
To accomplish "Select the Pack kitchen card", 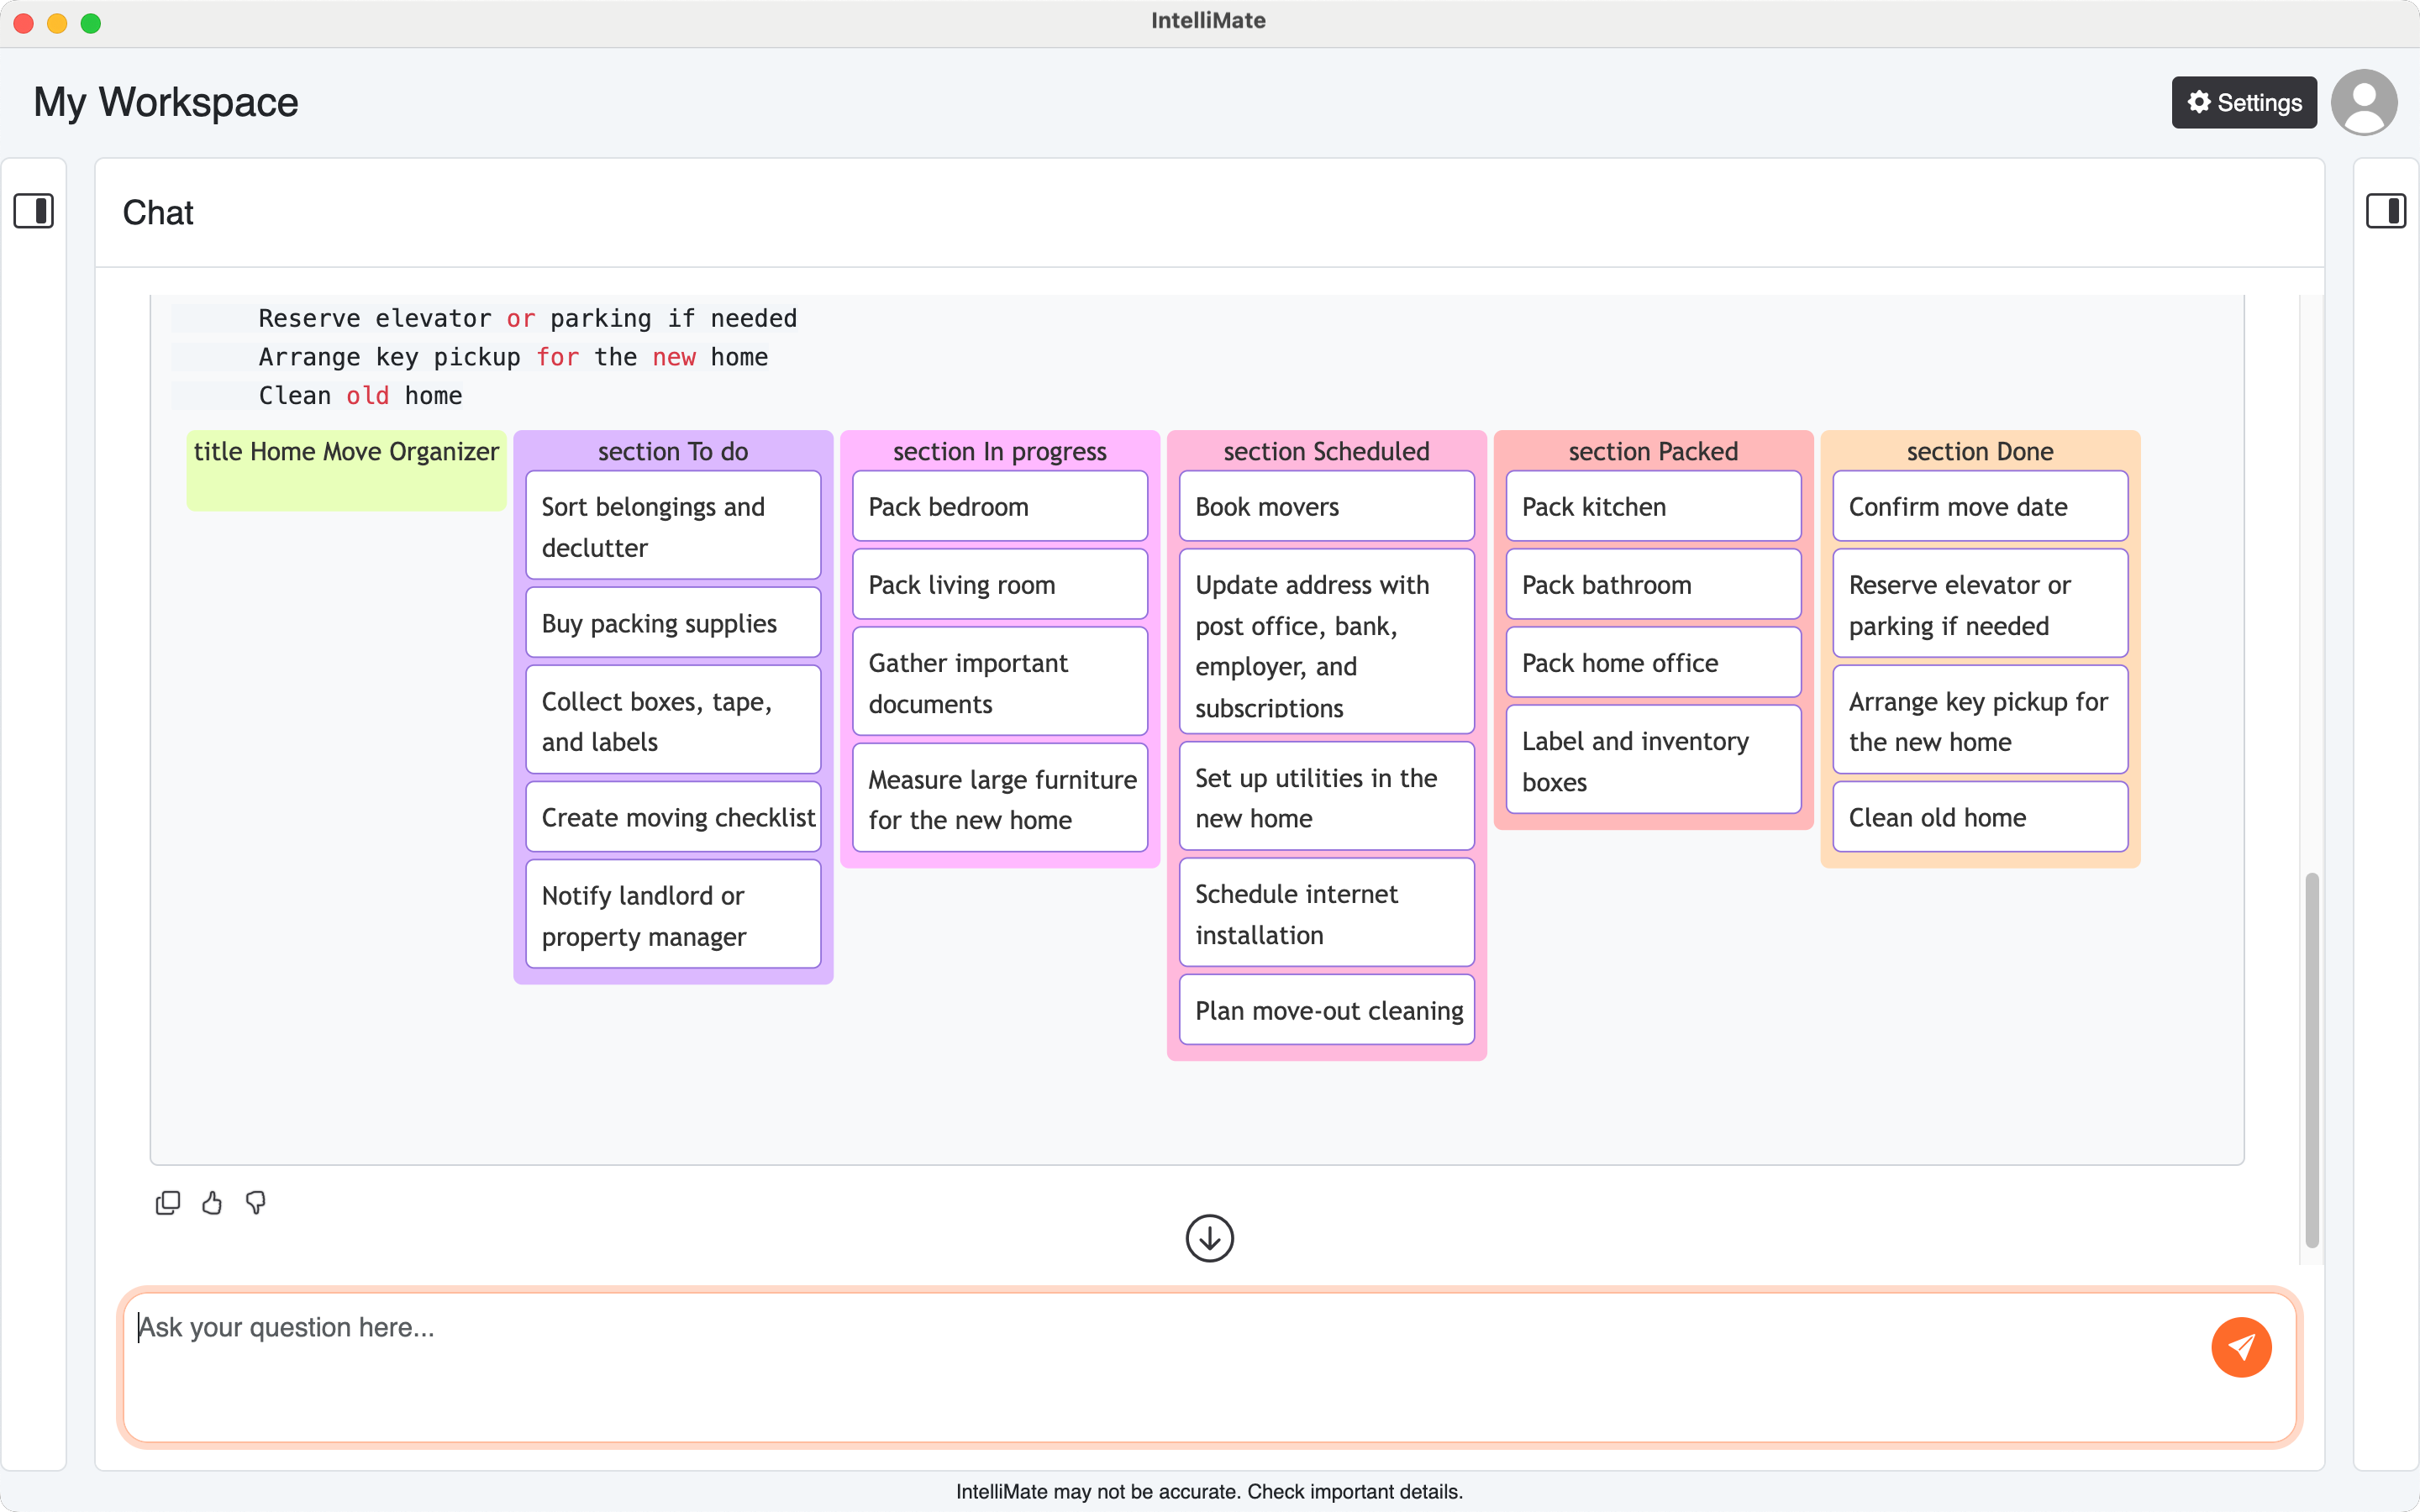I will point(1653,506).
